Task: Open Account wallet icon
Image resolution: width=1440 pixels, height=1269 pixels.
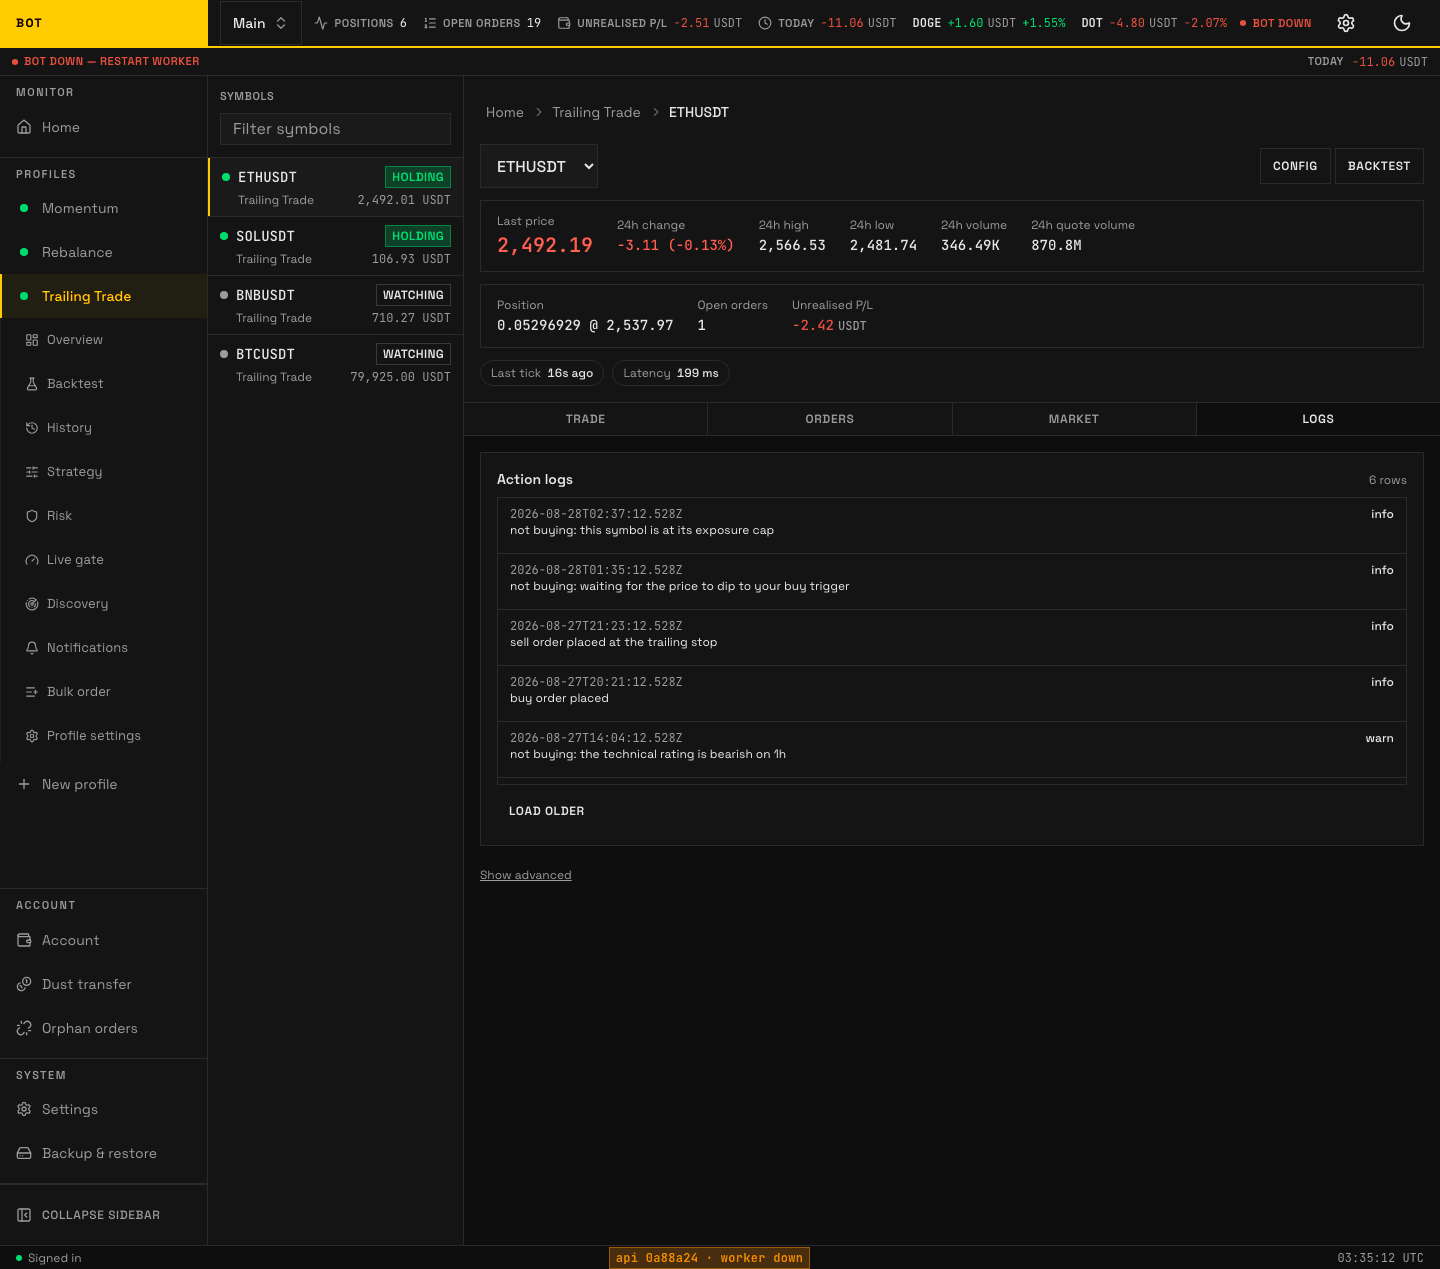Action: (24, 940)
